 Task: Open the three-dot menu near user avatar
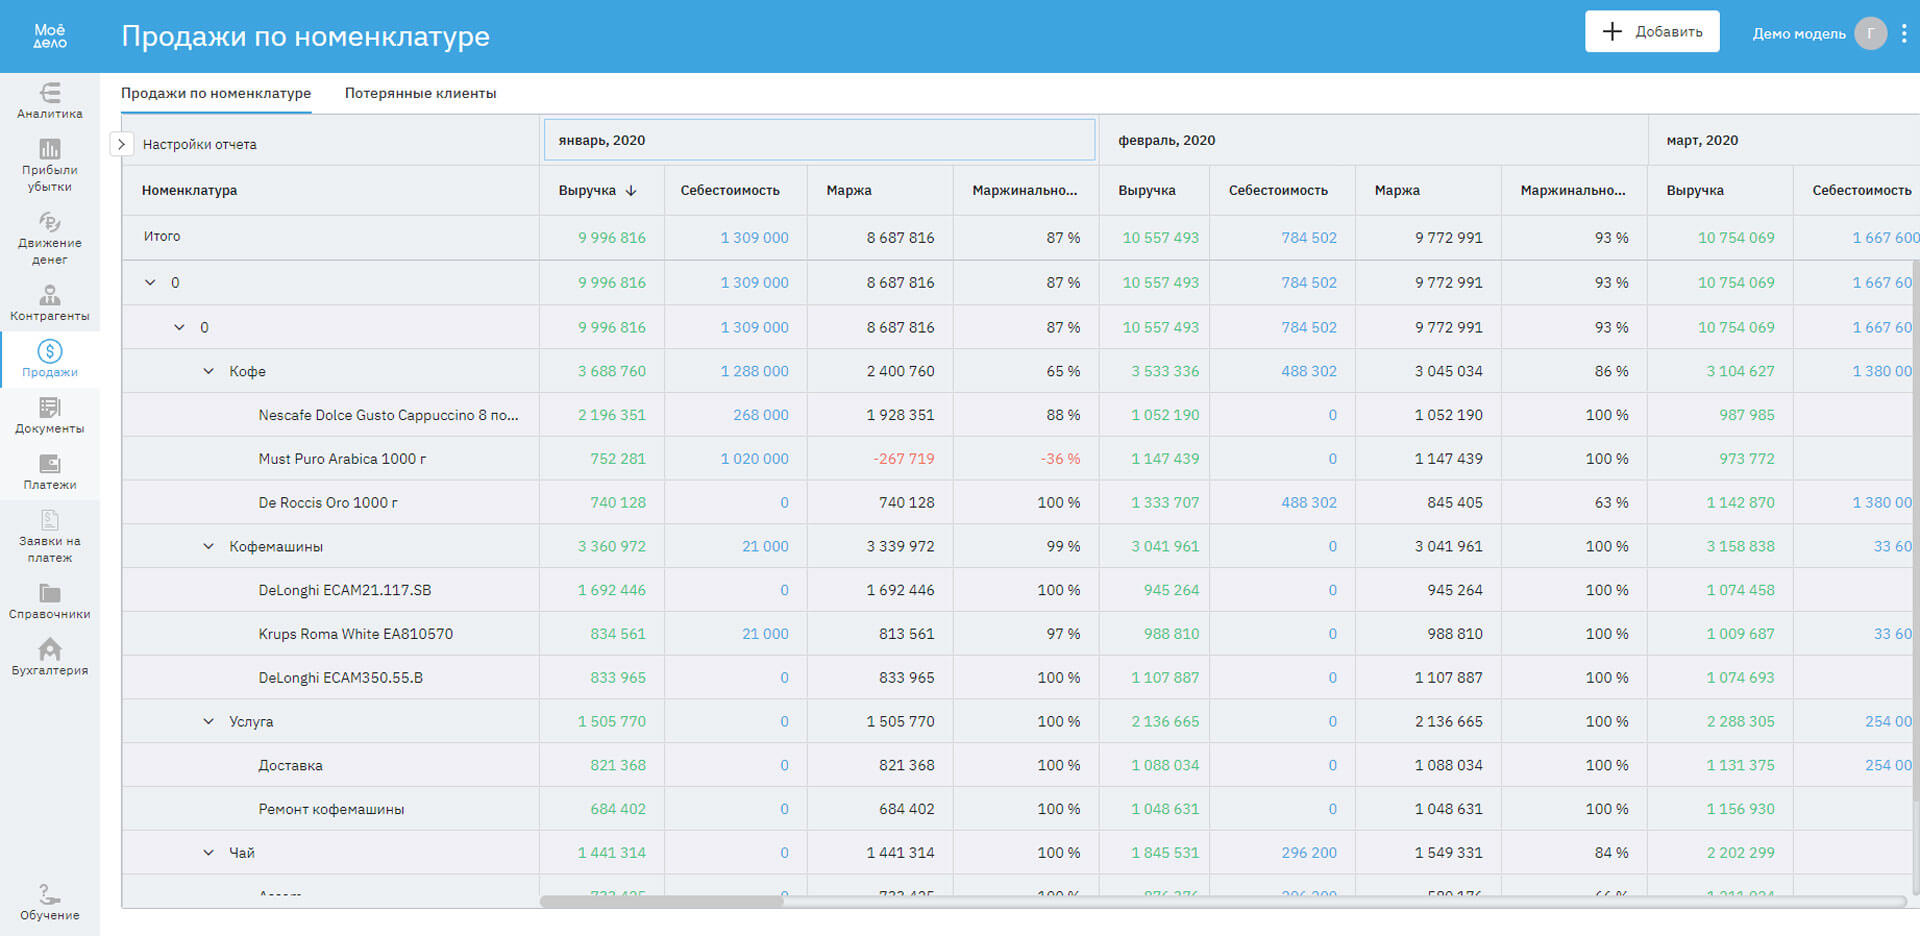[x=1904, y=34]
